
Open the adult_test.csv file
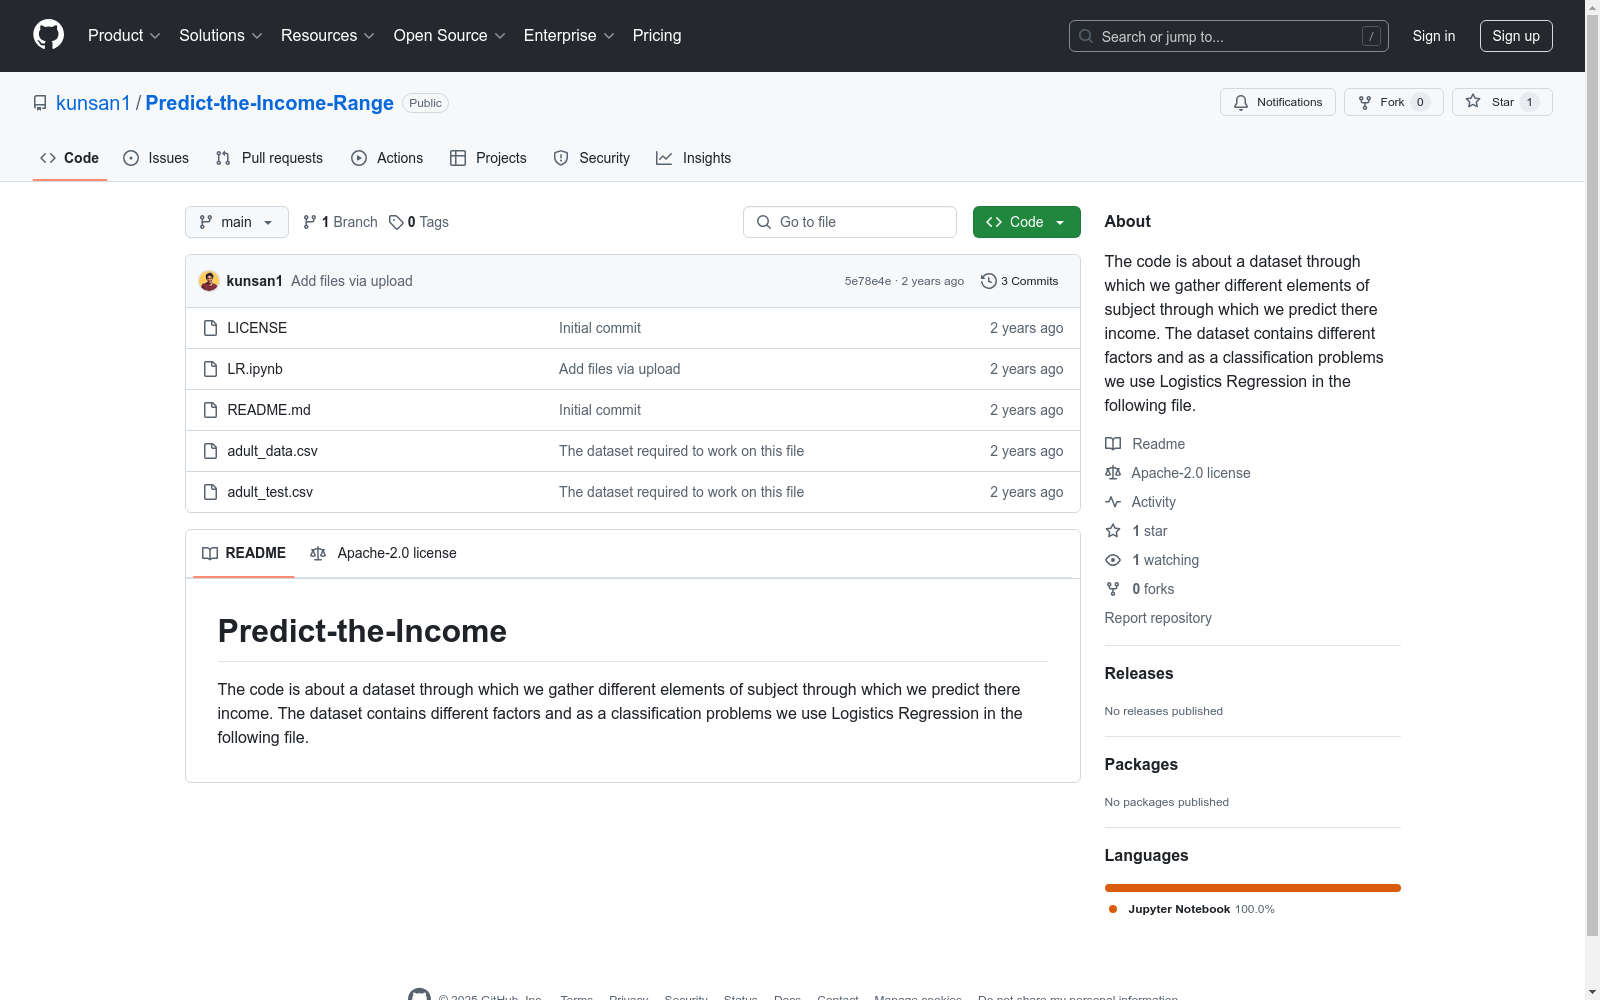tap(270, 492)
